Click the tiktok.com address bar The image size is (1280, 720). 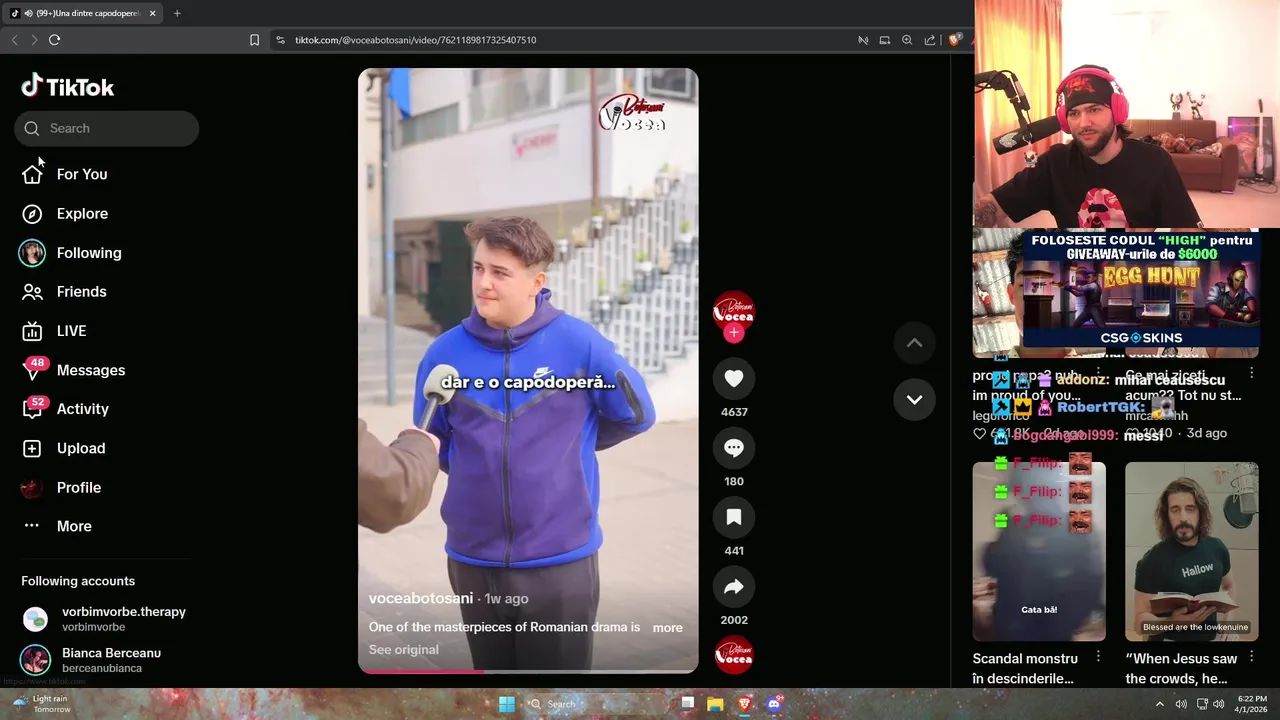[x=415, y=40]
